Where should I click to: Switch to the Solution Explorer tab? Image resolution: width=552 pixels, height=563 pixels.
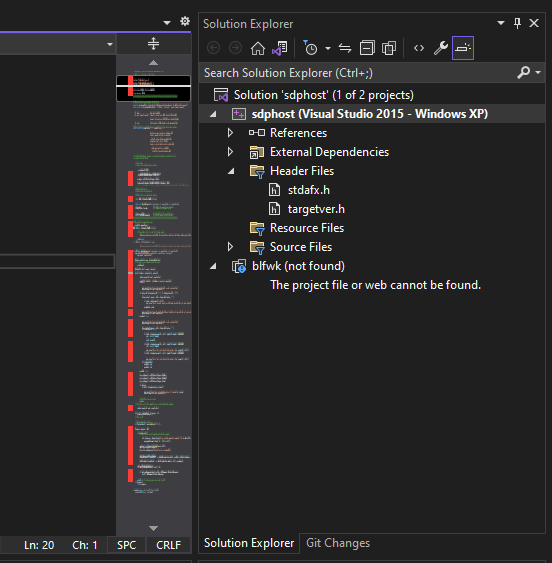(x=249, y=543)
